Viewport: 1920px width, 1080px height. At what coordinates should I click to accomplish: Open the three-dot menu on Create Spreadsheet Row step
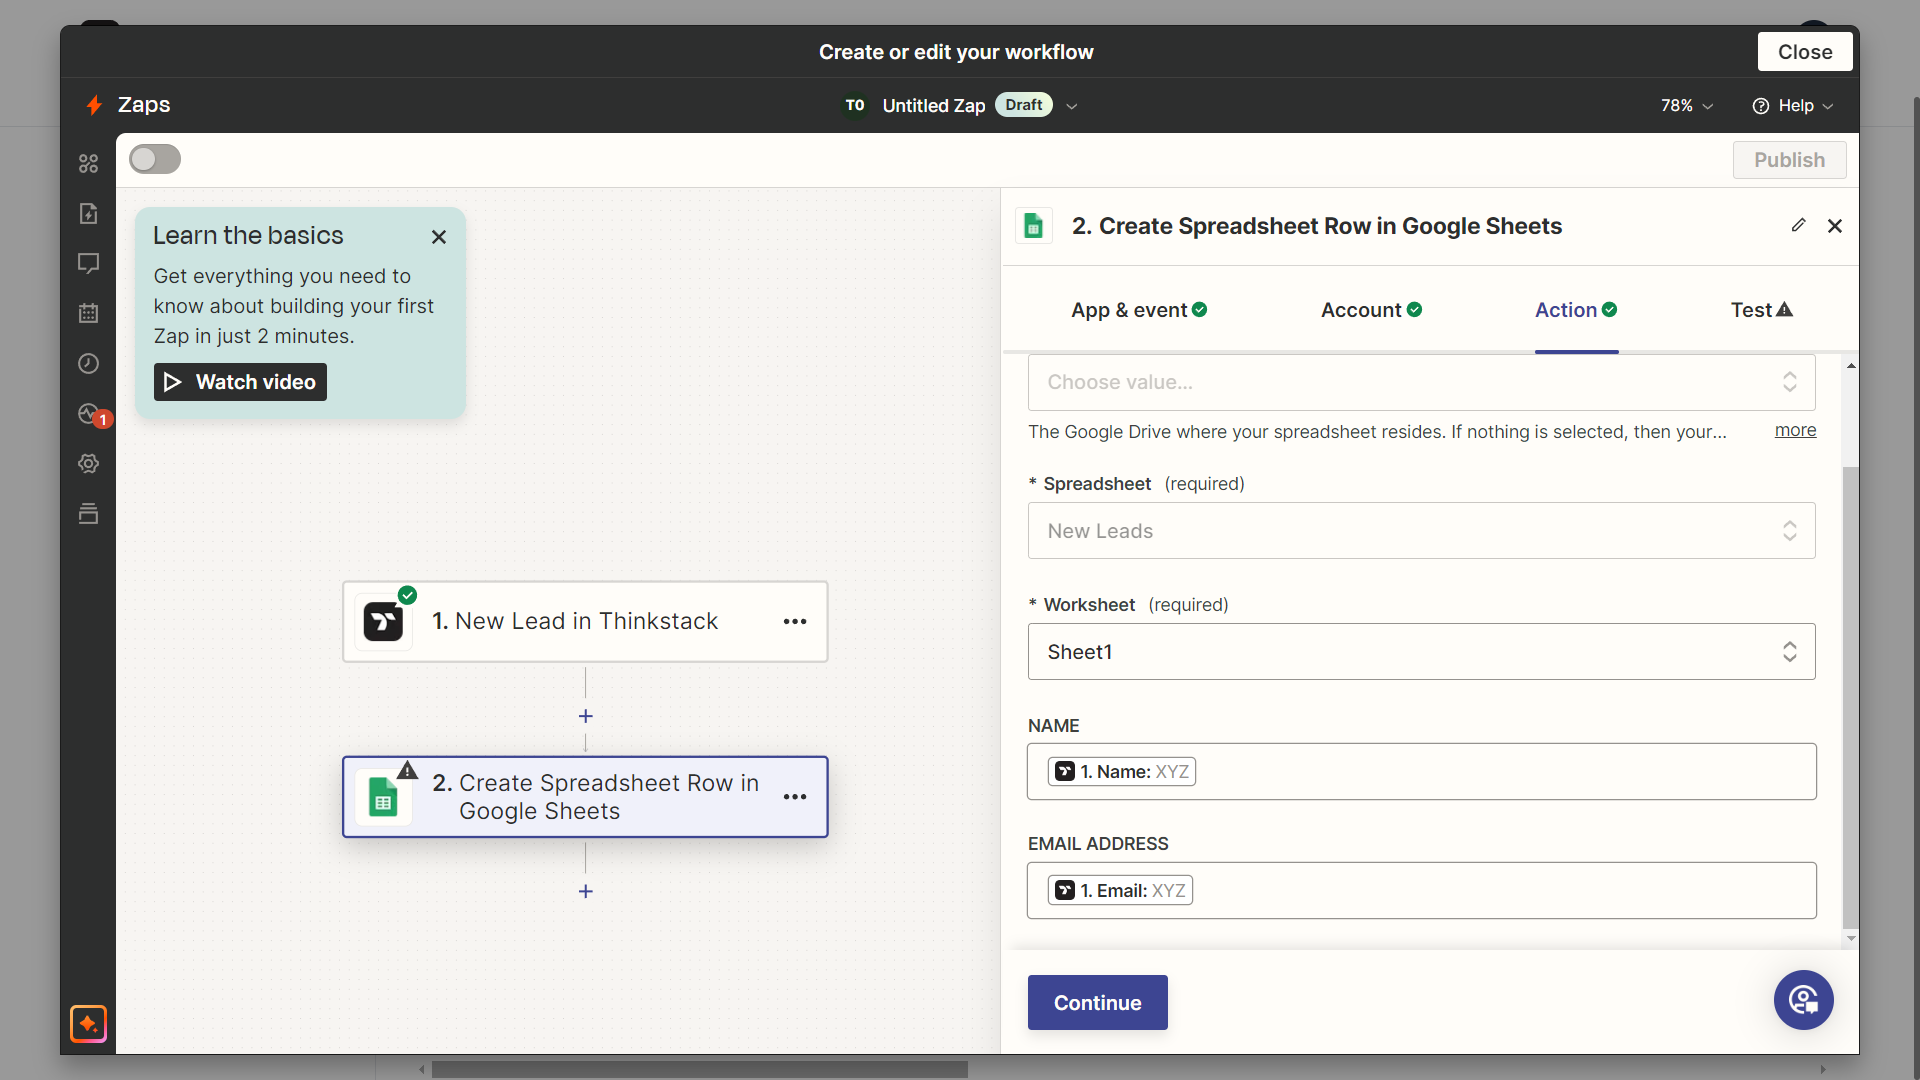(x=795, y=797)
